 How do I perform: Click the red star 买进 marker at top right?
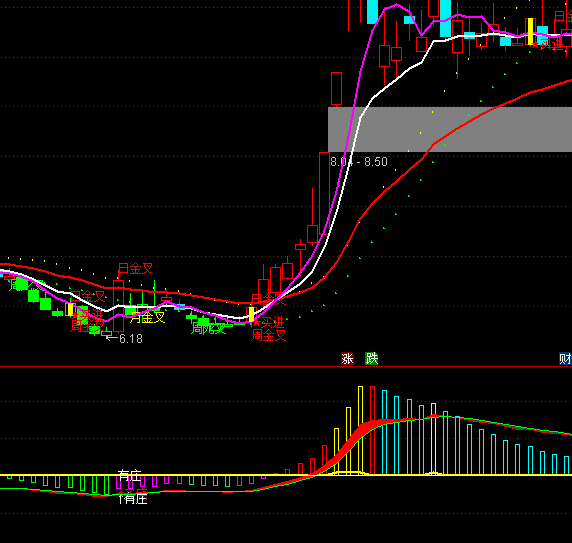(547, 44)
